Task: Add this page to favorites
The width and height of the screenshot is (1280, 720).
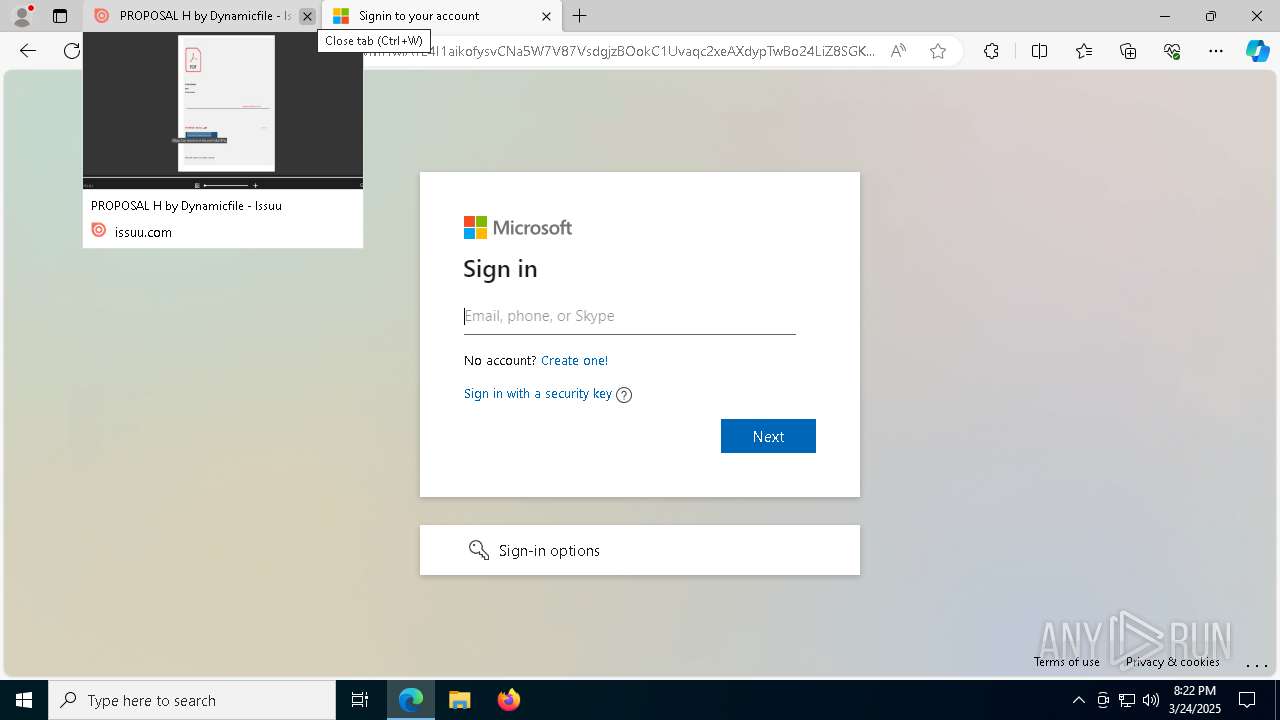Action: 938,51
